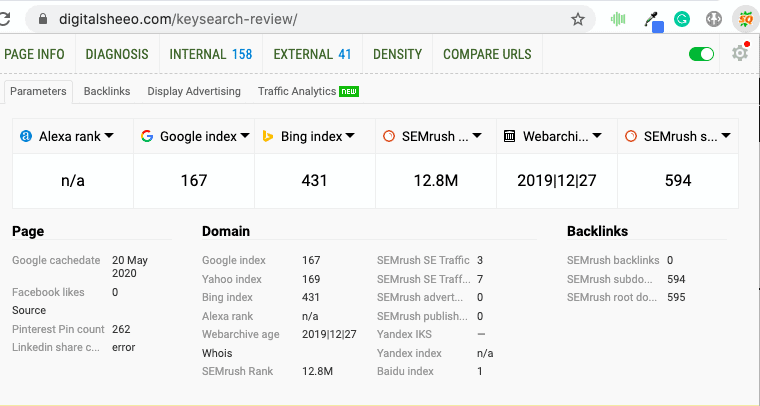Click the browser address bar URL
Viewport: 760px width, 406px height.
click(x=178, y=19)
